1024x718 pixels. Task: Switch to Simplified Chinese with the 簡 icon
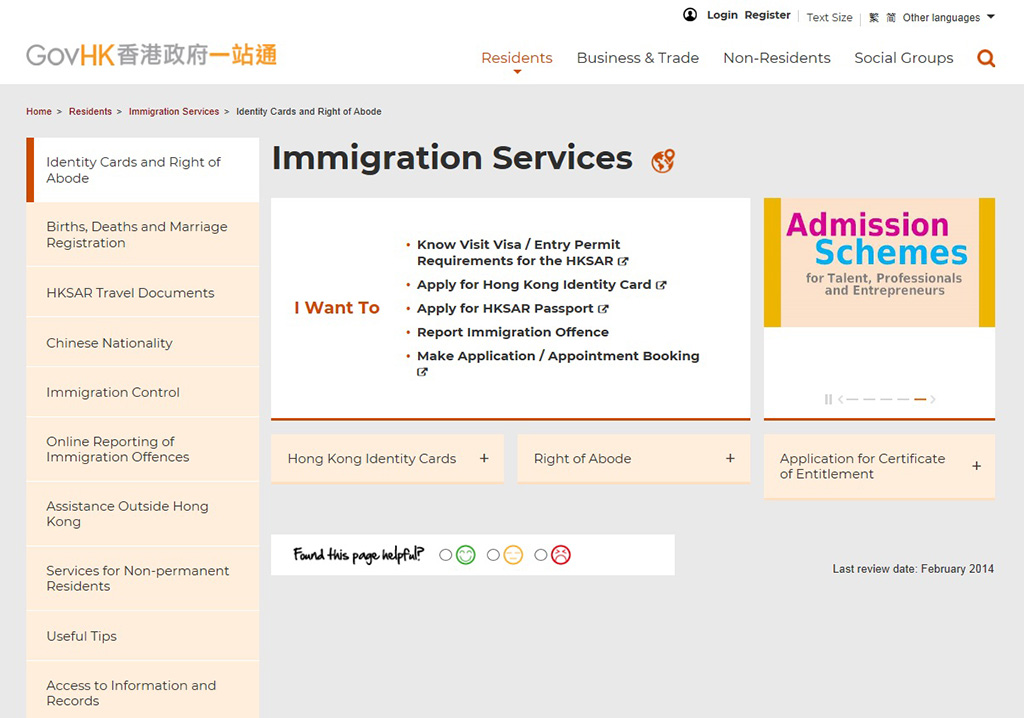[x=891, y=18]
